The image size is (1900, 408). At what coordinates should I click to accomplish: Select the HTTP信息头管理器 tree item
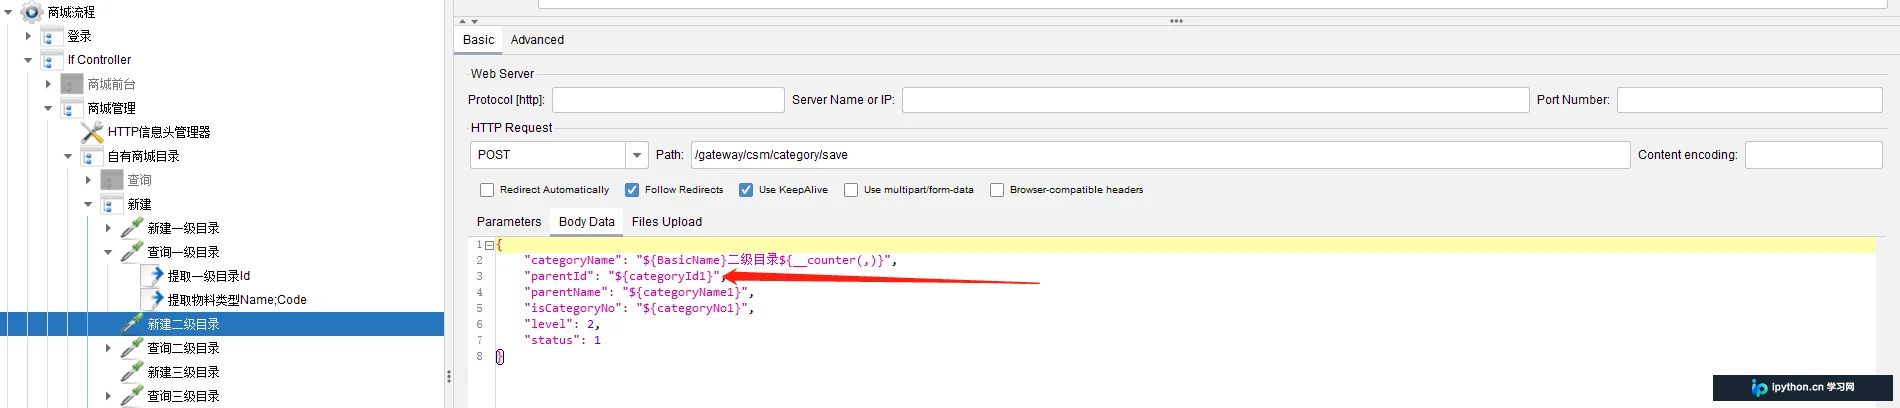(159, 132)
